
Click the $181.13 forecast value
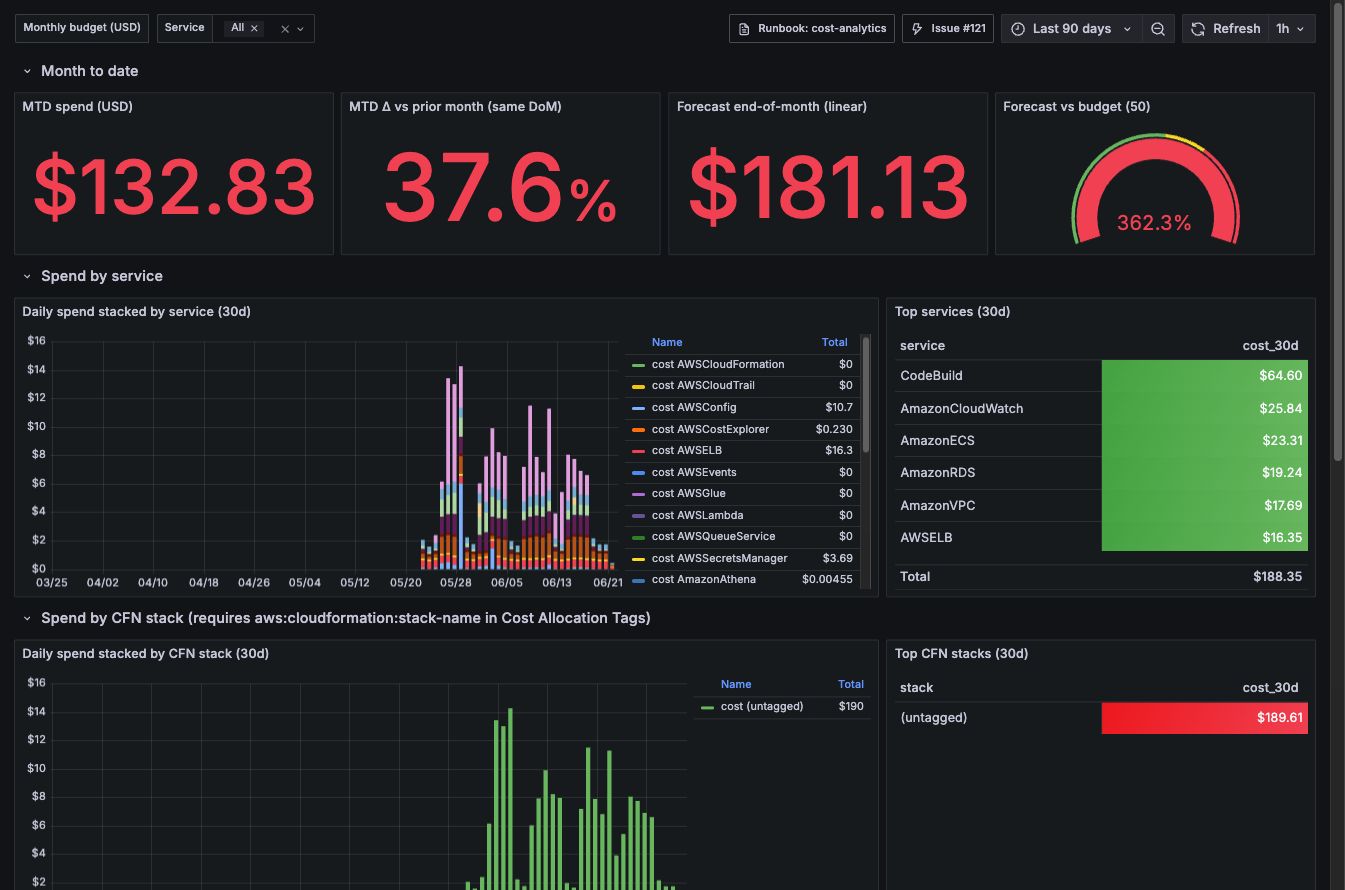click(x=828, y=187)
